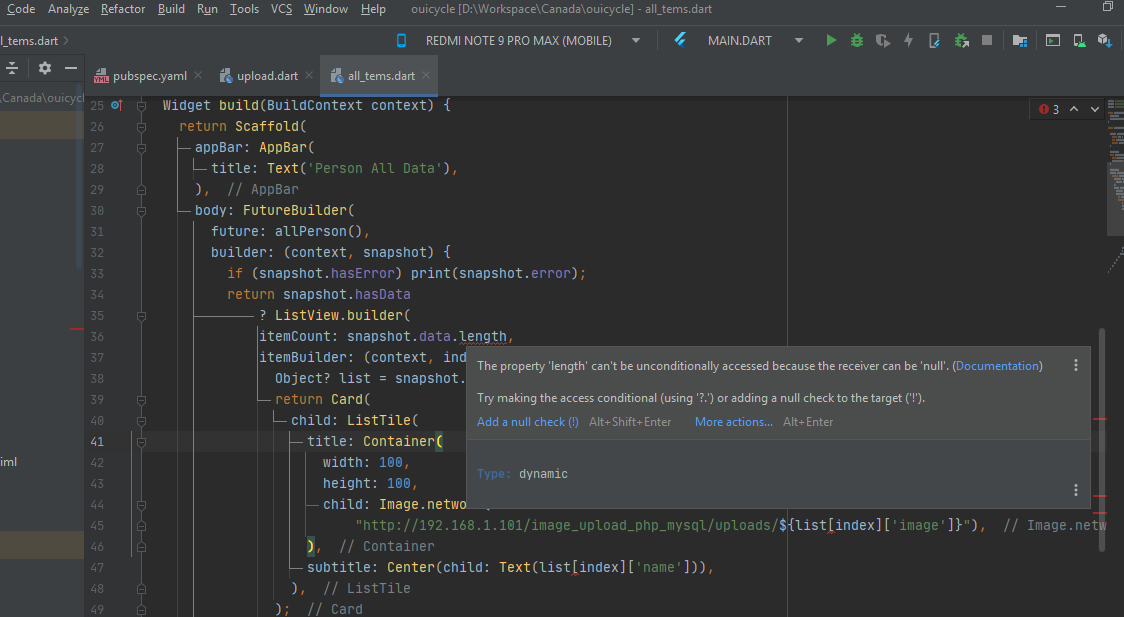This screenshot has width=1124, height=617.
Task: Close the pubspec.yaml tab
Action: coord(198,75)
